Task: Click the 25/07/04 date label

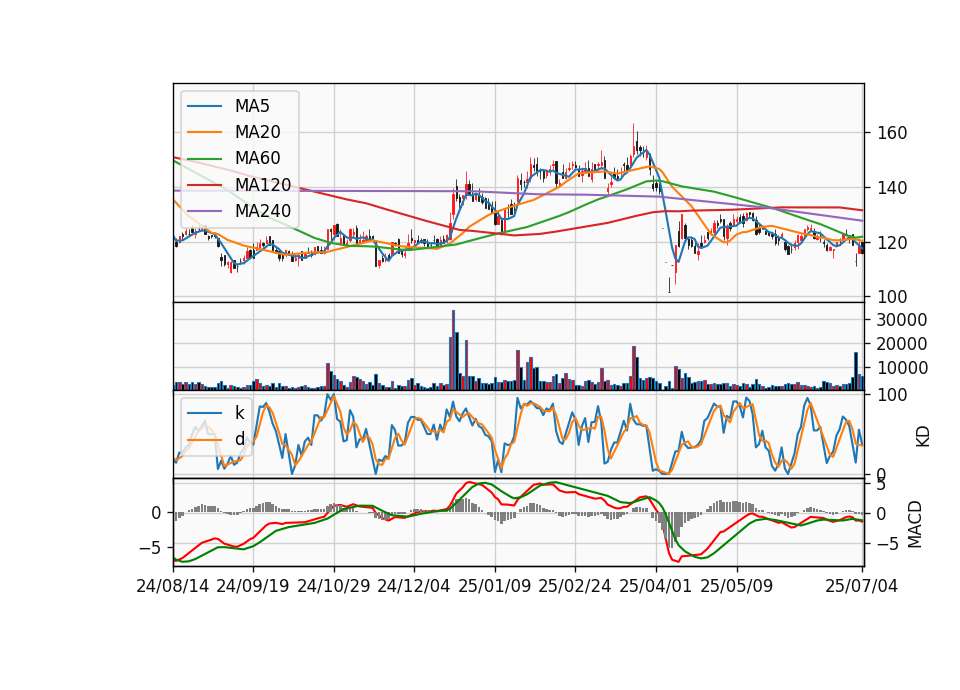Action: click(861, 586)
